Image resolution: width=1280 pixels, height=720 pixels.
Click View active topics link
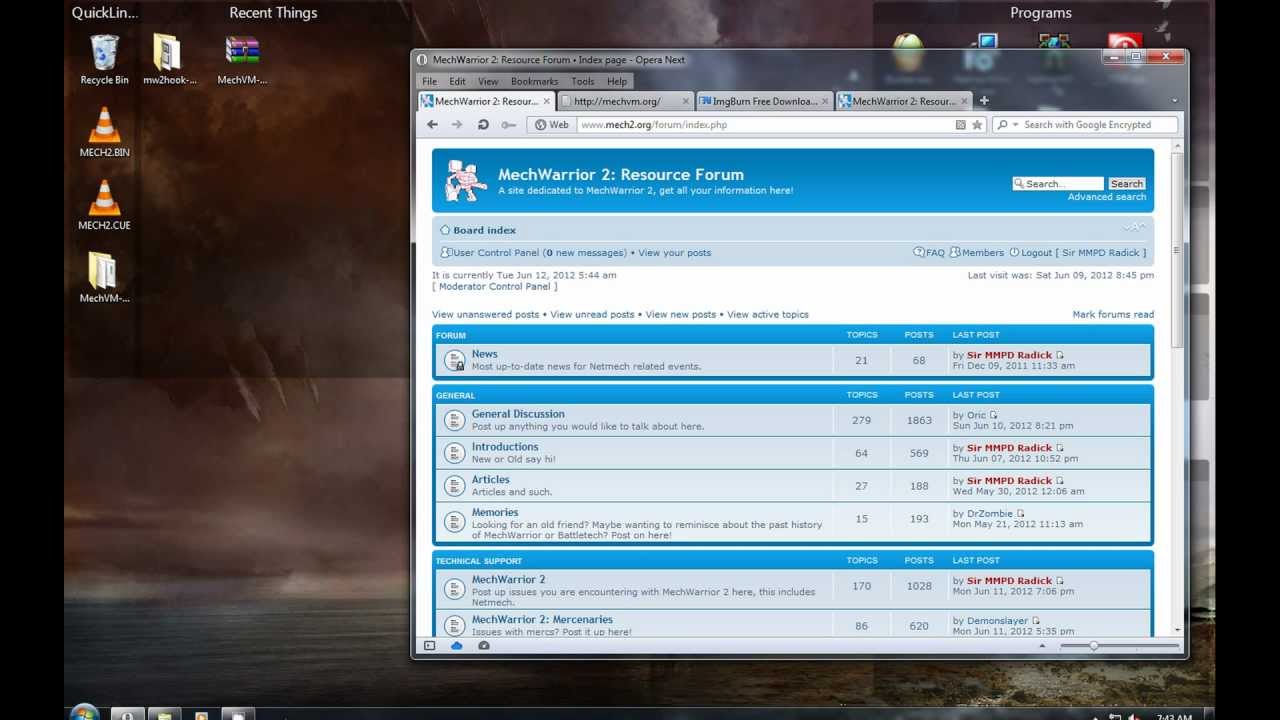(x=768, y=315)
